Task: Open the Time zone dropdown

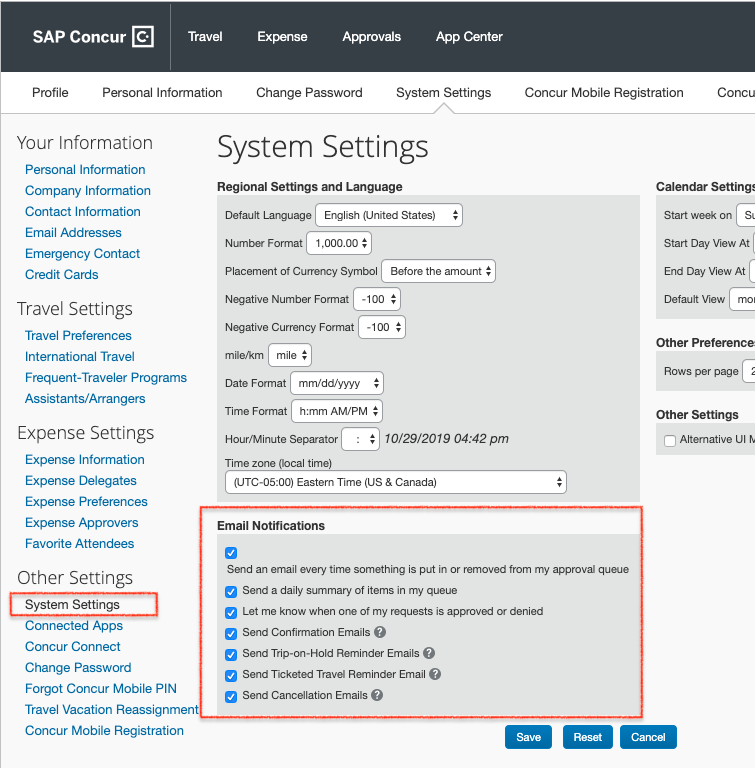Action: point(396,482)
